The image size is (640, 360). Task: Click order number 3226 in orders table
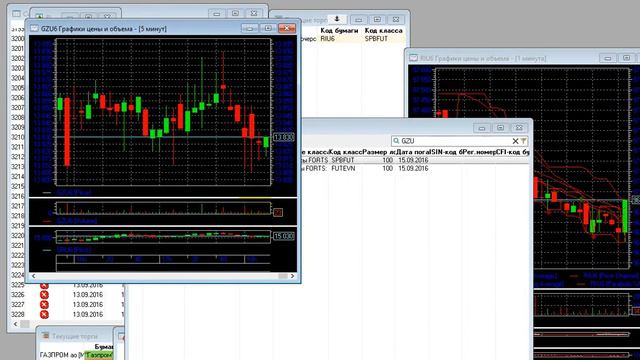click(18, 295)
